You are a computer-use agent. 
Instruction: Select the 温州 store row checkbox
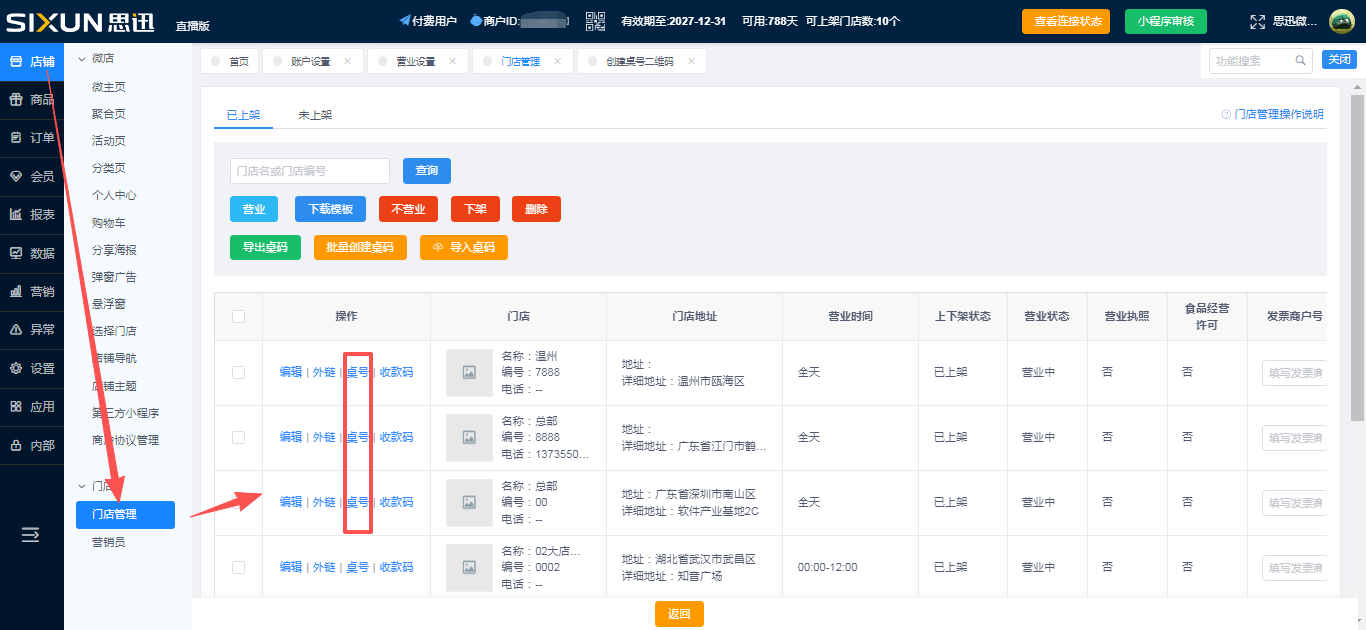238,372
